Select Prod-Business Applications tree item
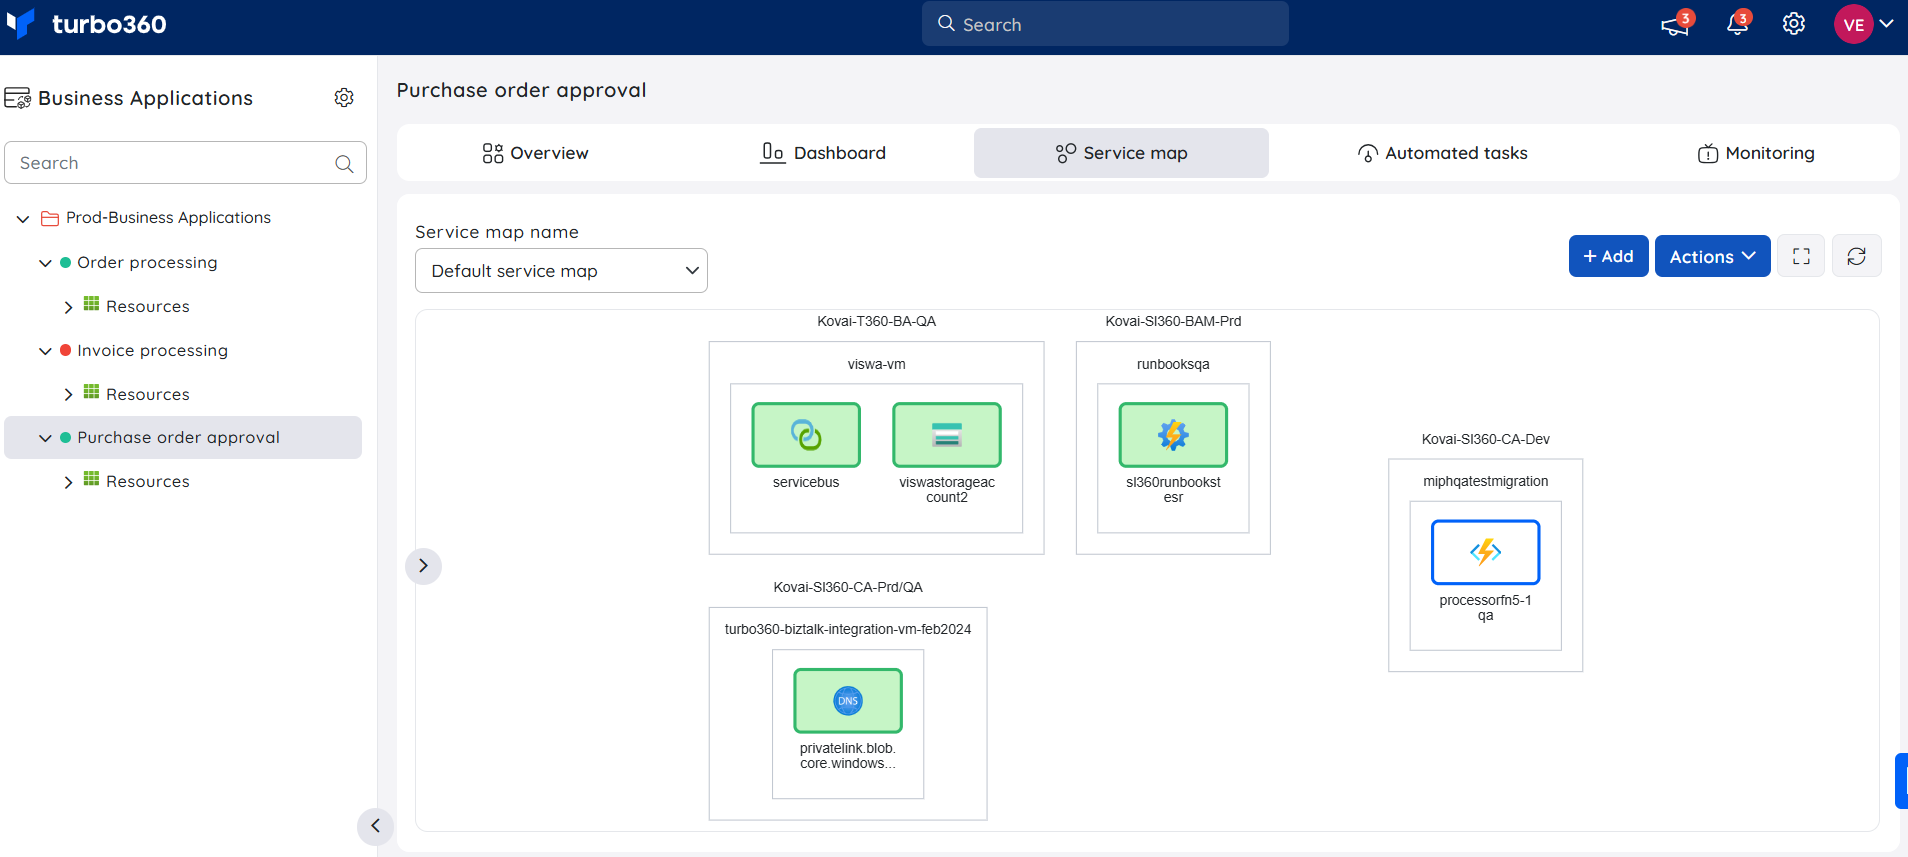Screen dimensions: 1908x857 point(168,218)
